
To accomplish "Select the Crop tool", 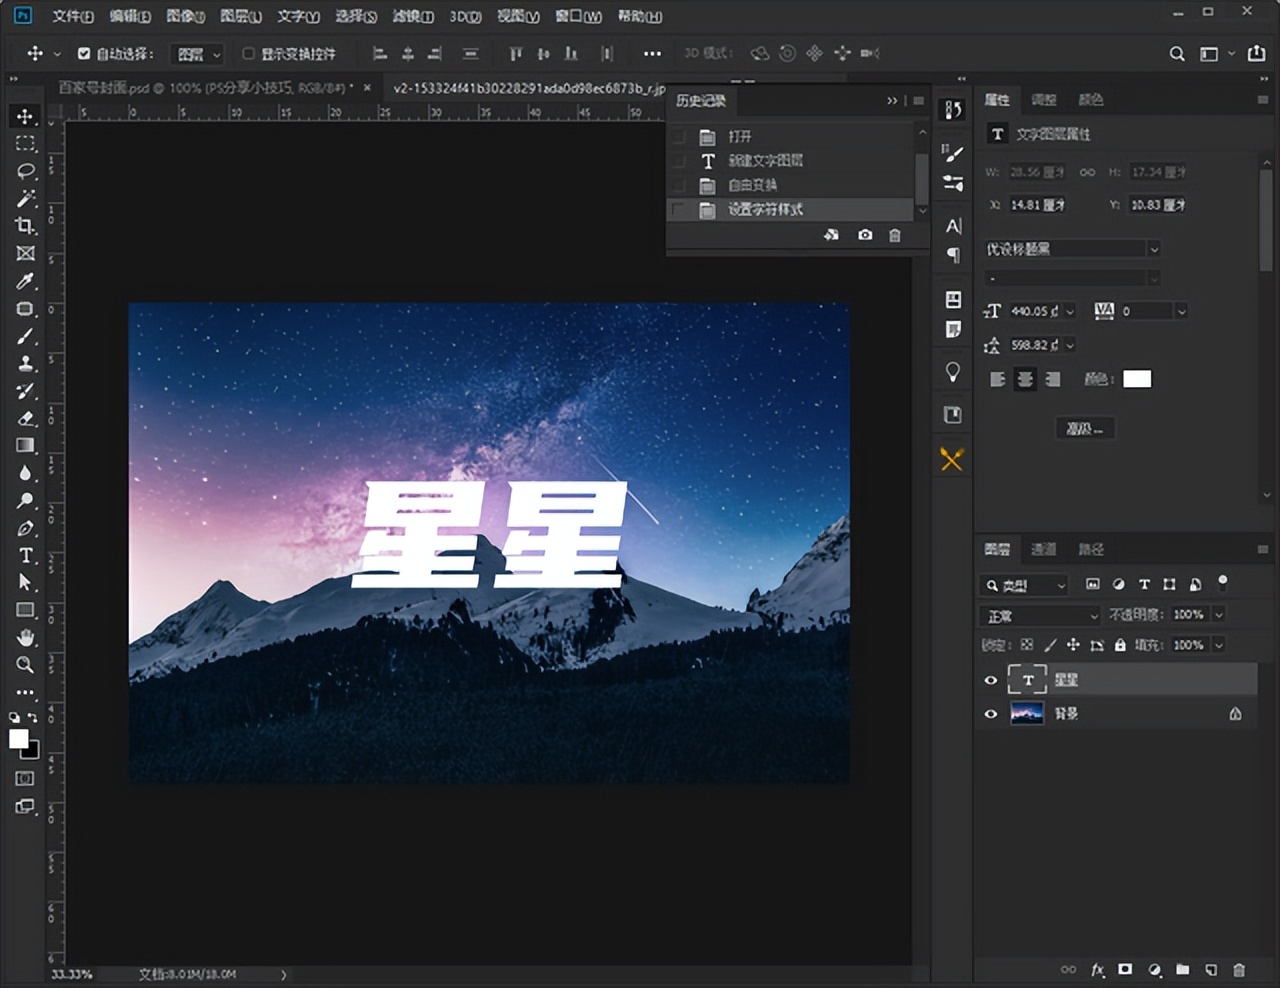I will tap(26, 226).
